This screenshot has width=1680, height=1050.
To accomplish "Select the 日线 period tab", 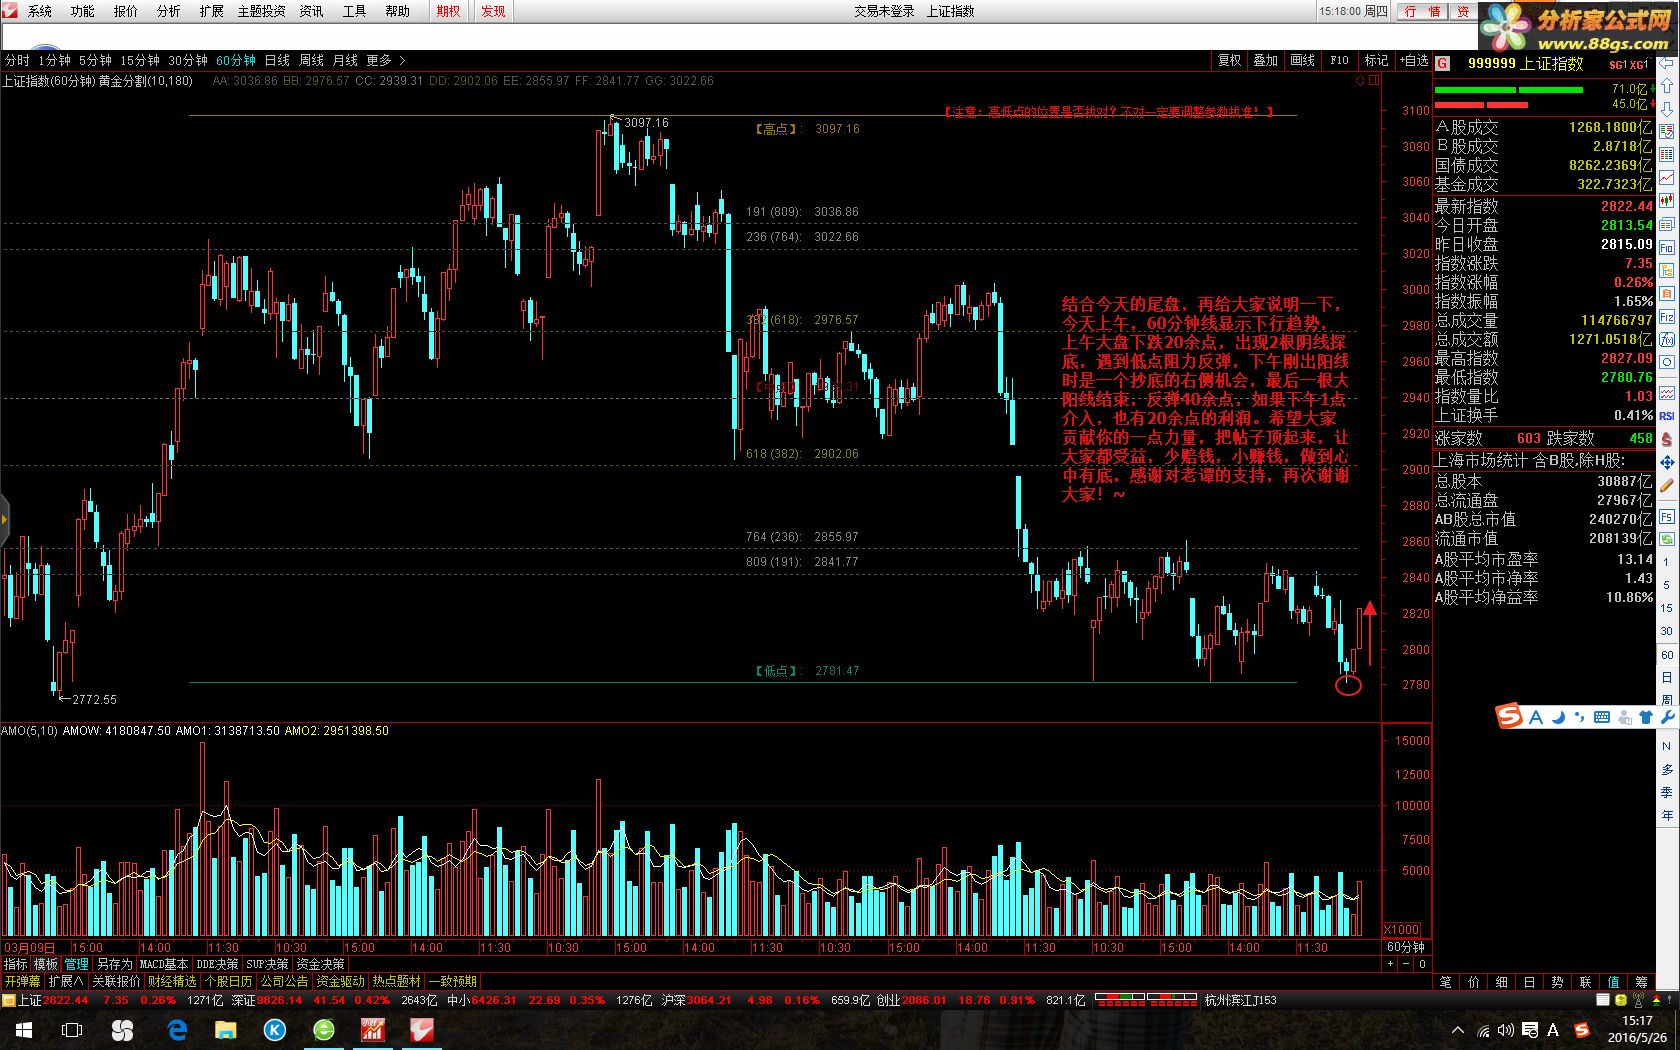I will (277, 61).
